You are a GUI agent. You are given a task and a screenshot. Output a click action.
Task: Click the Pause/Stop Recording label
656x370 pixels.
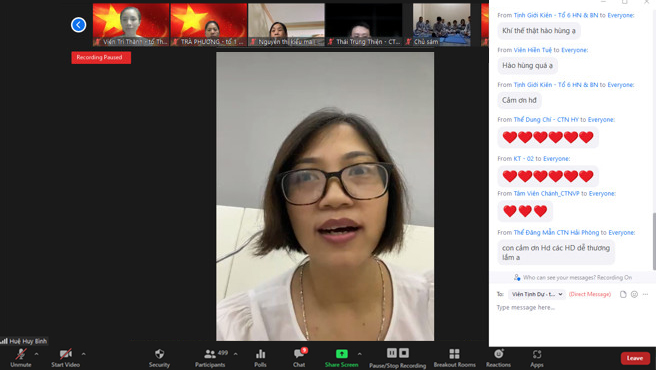coord(397,365)
